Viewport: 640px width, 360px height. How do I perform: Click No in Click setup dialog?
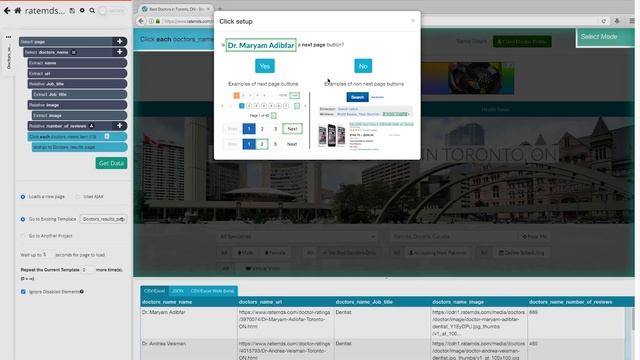pos(363,66)
